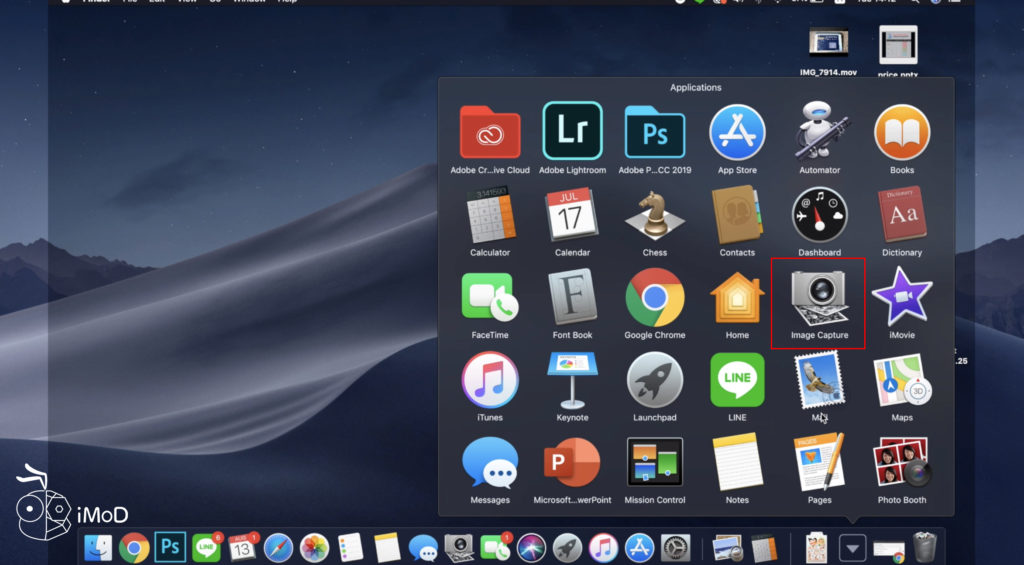This screenshot has width=1024, height=565.
Task: Switch to Photoshop in the Dock
Action: [x=170, y=547]
